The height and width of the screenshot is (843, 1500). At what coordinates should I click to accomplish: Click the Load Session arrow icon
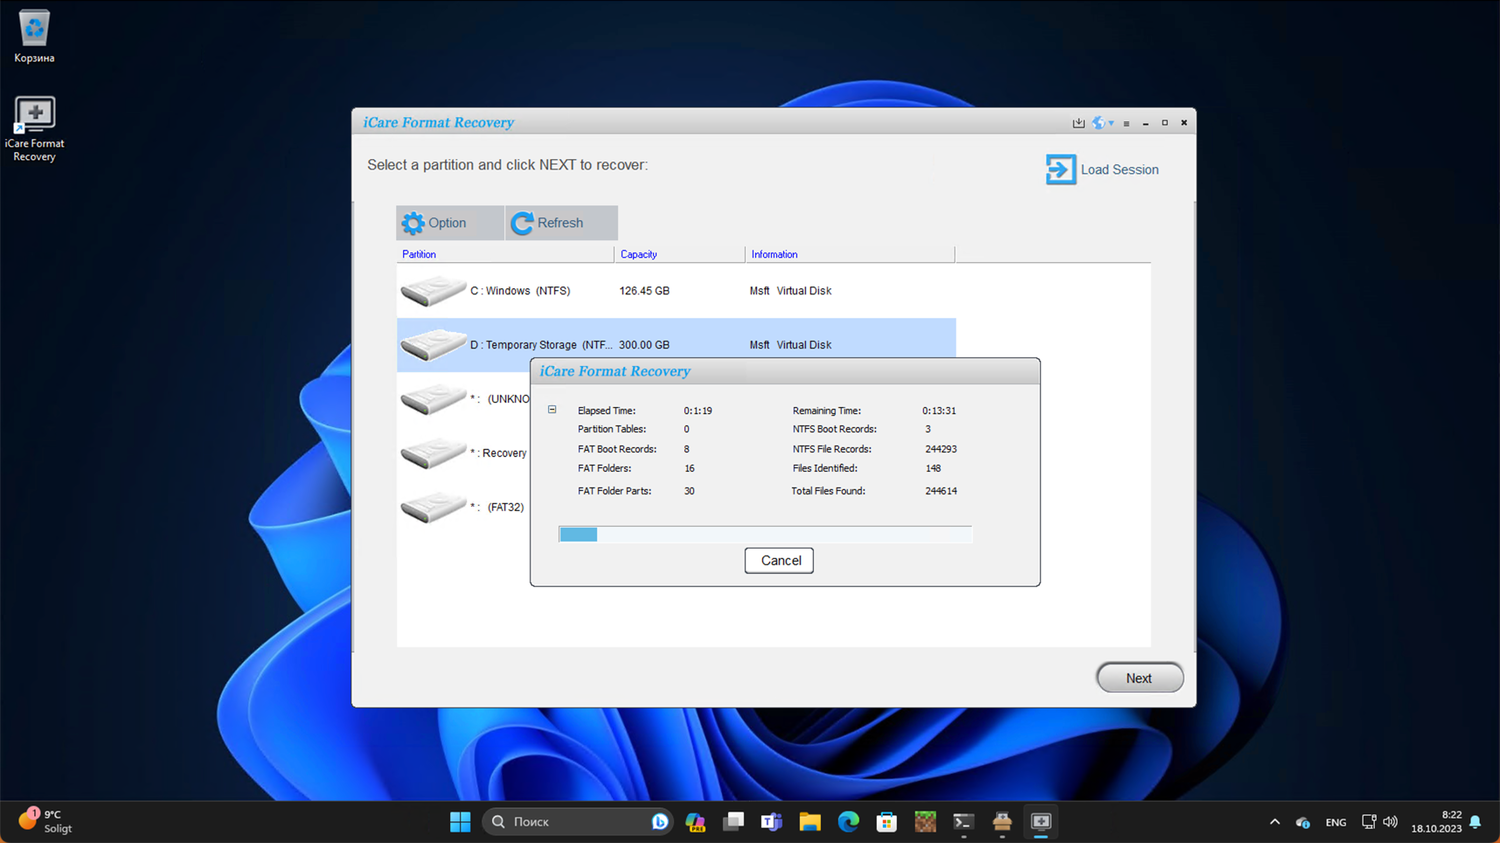coord(1061,169)
